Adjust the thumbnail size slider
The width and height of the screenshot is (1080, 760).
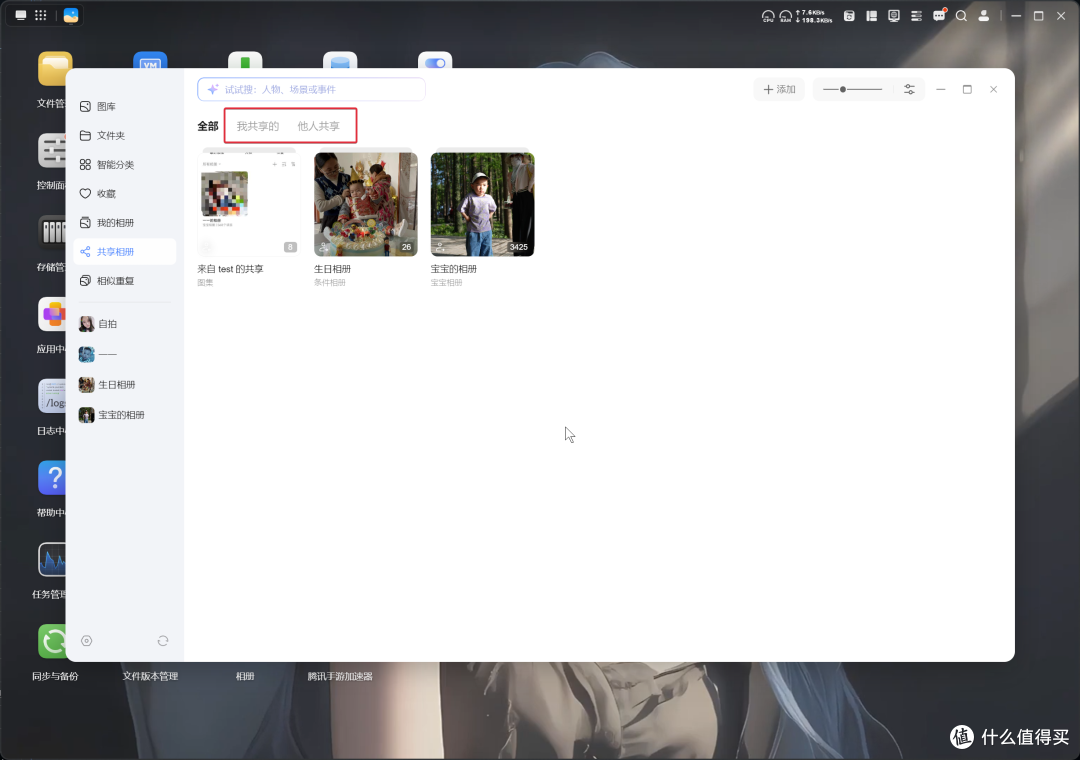(852, 90)
